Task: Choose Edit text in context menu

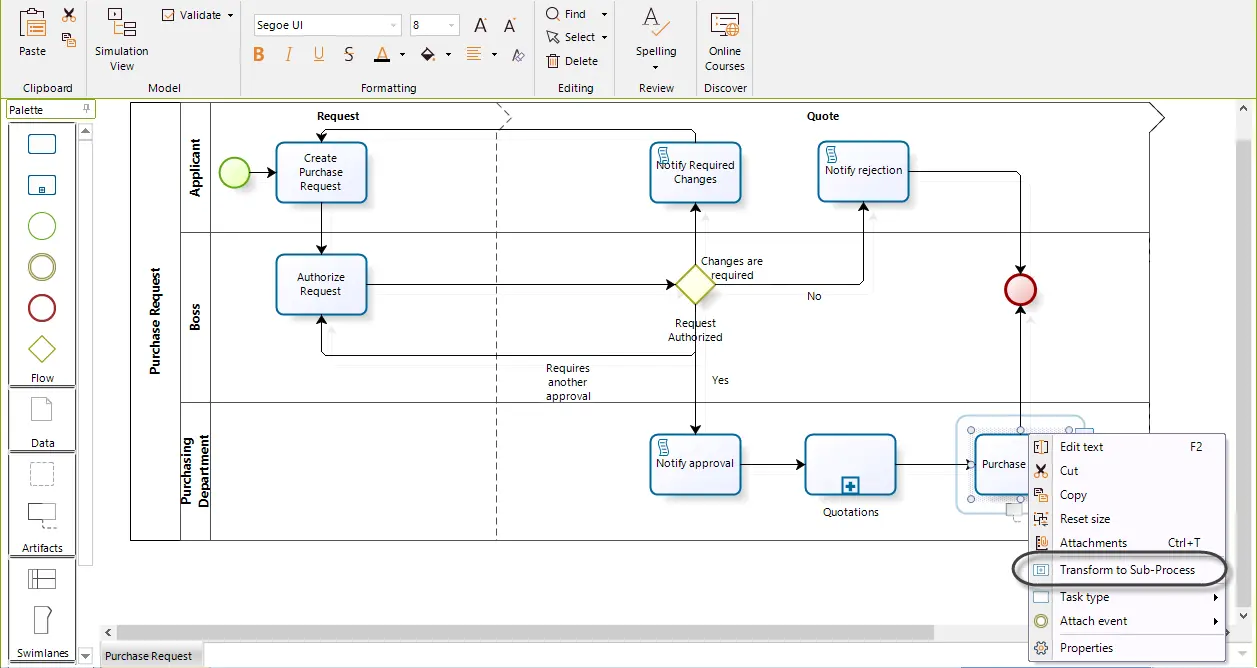Action: pyautogui.click(x=1126, y=447)
